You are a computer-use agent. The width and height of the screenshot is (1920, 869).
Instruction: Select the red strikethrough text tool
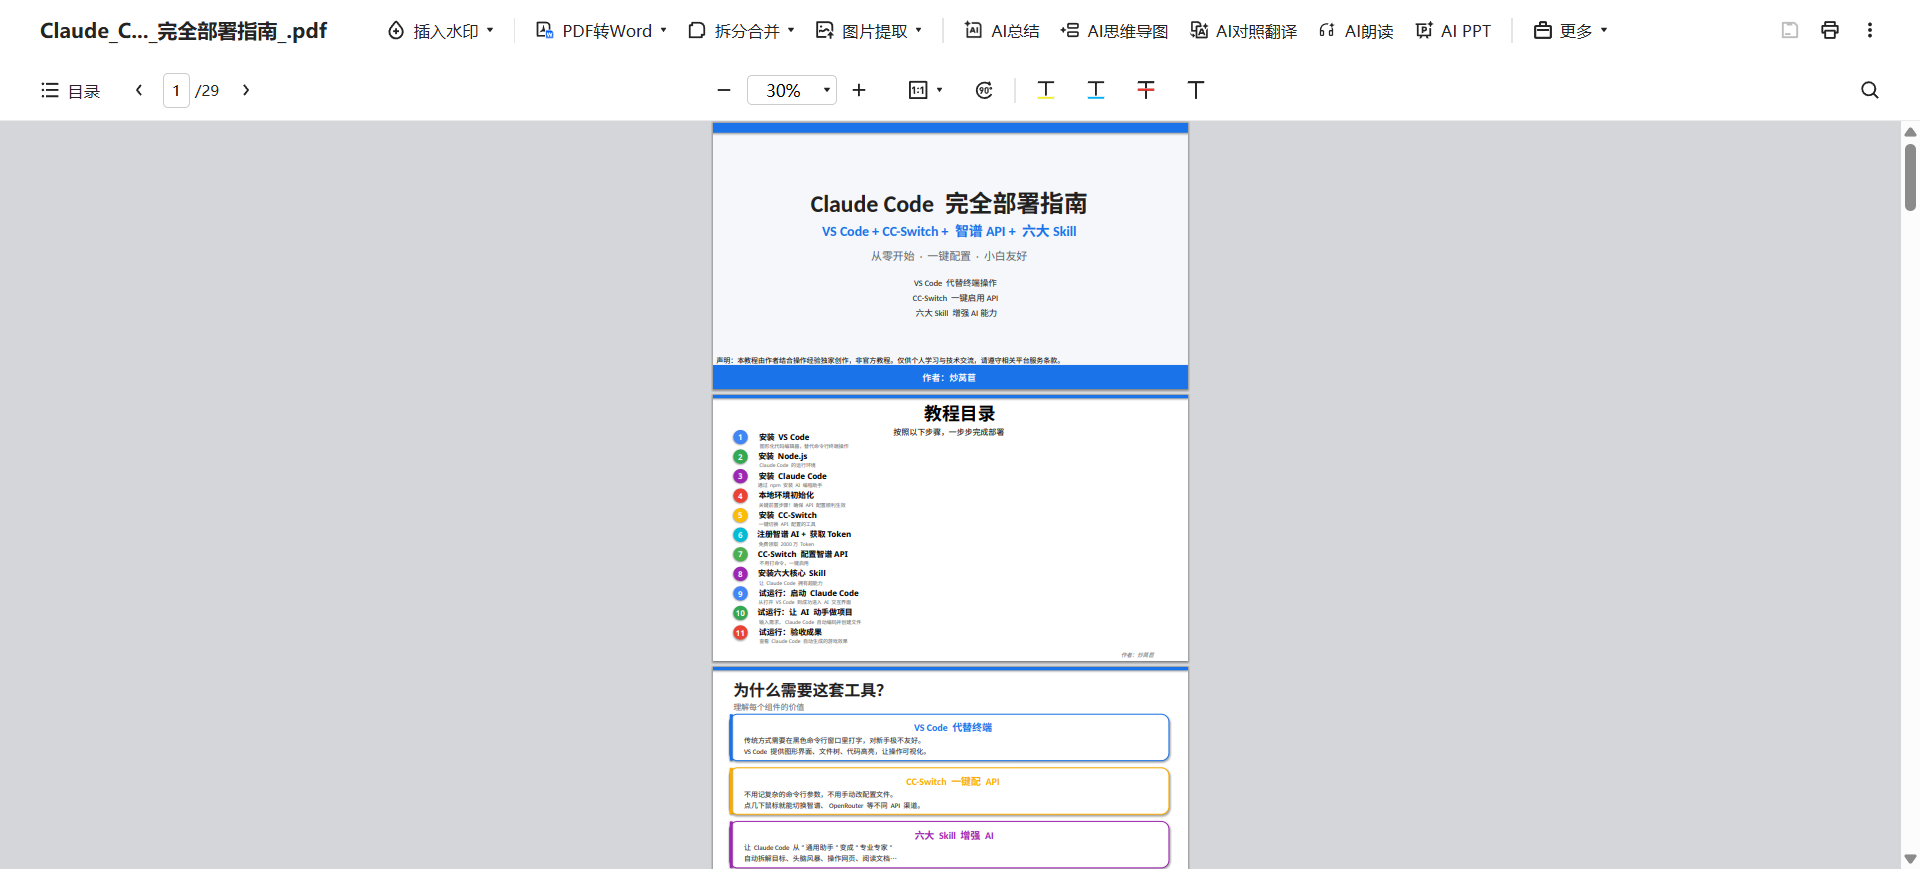pos(1146,90)
